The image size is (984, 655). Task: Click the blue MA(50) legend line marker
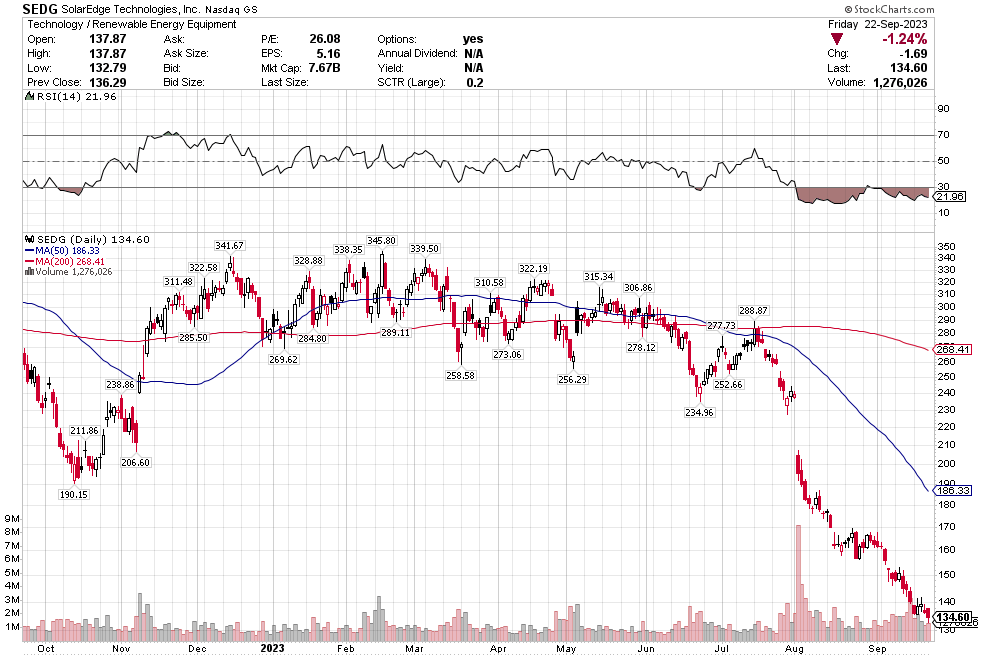[x=29, y=250]
